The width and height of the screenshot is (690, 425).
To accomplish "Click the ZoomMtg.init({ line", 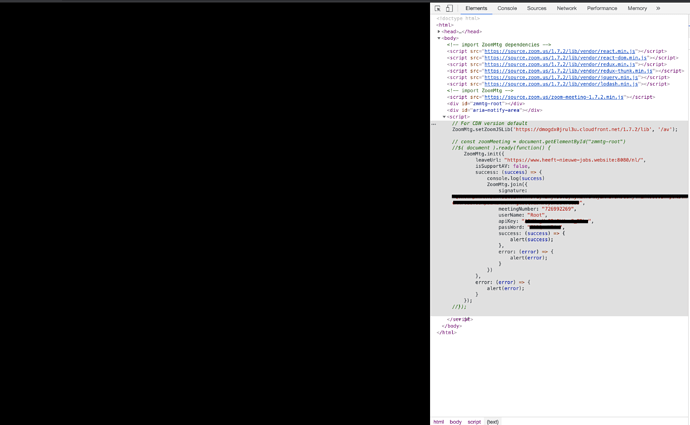I will click(x=484, y=154).
